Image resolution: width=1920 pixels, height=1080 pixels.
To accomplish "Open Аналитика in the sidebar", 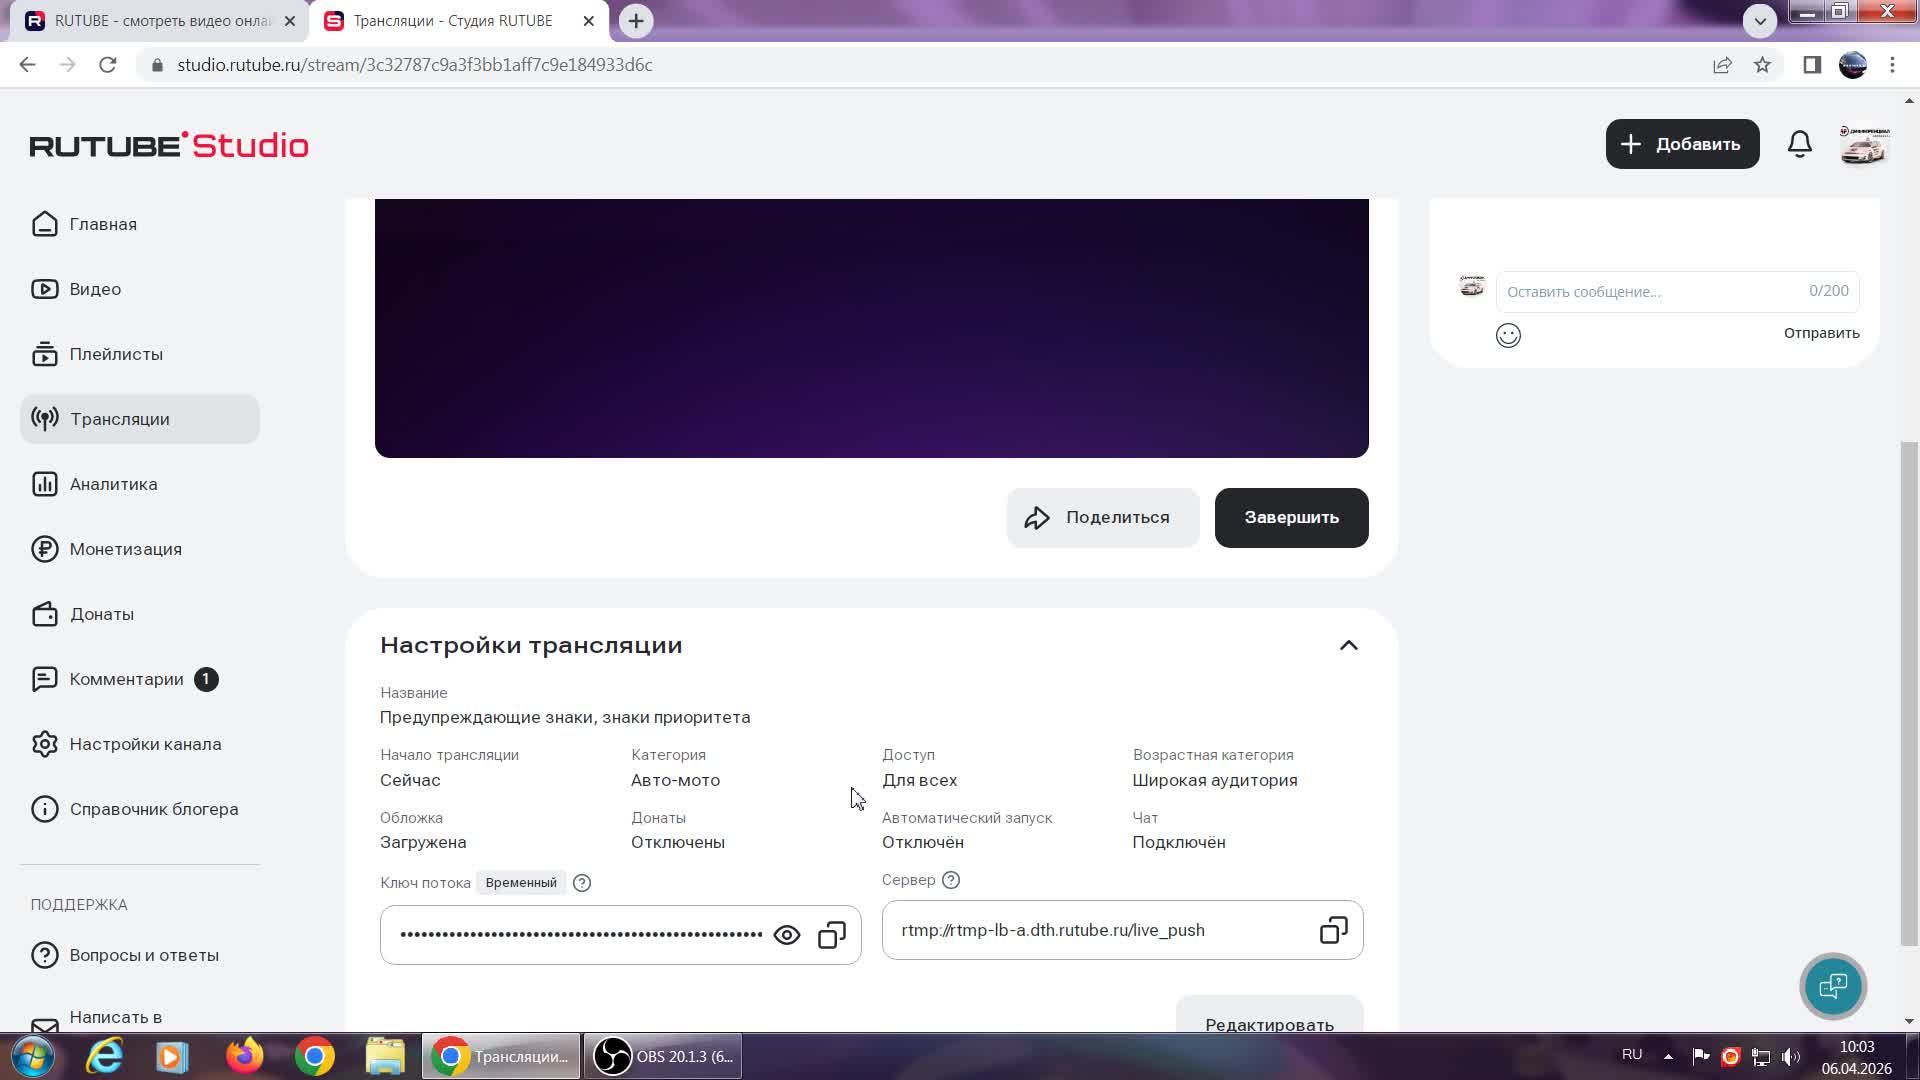I will [x=113, y=484].
